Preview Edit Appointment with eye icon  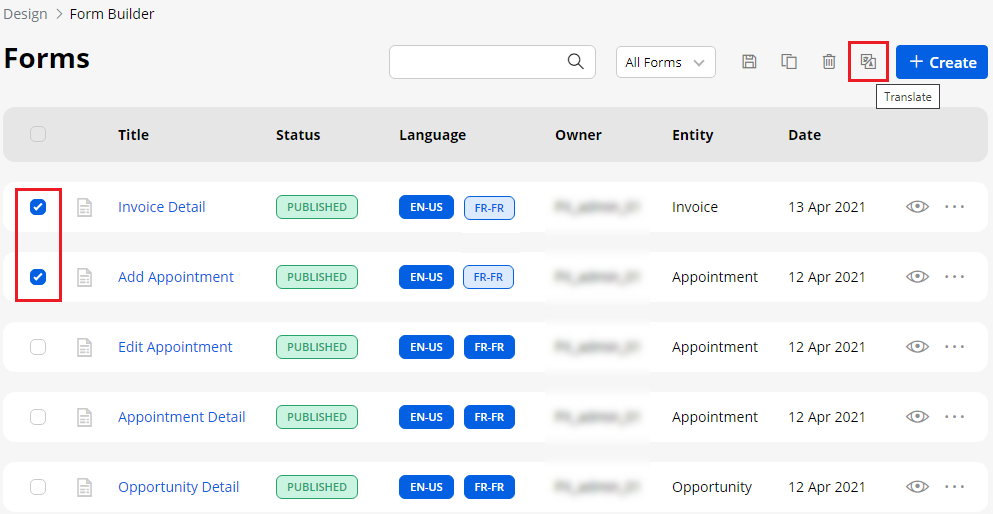pos(917,347)
